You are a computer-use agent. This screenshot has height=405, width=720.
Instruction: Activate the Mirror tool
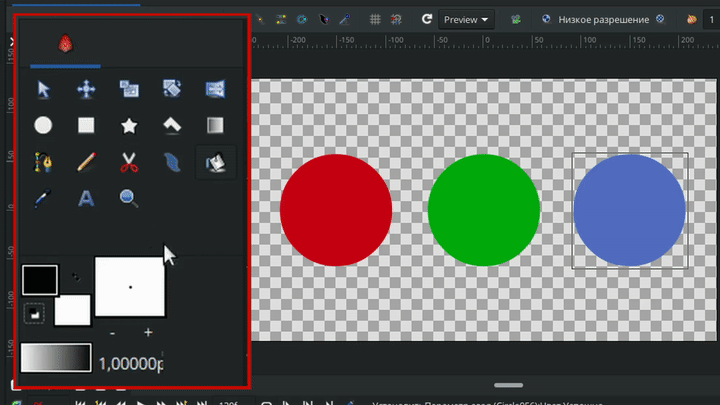215,90
